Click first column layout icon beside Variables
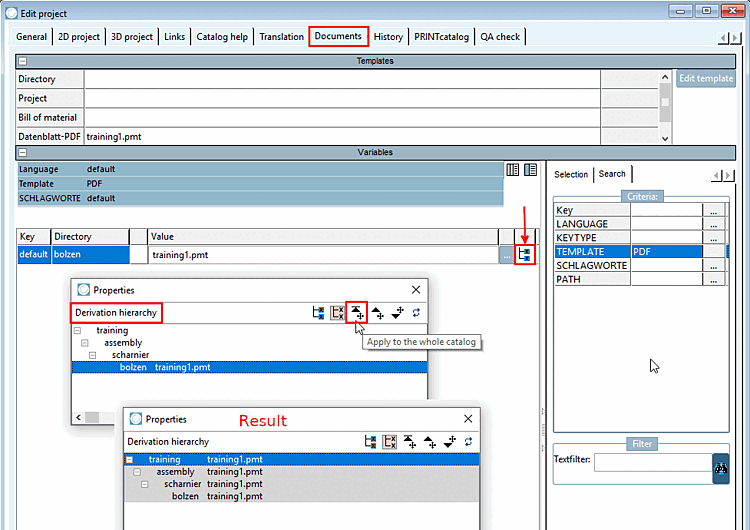 tap(513, 169)
